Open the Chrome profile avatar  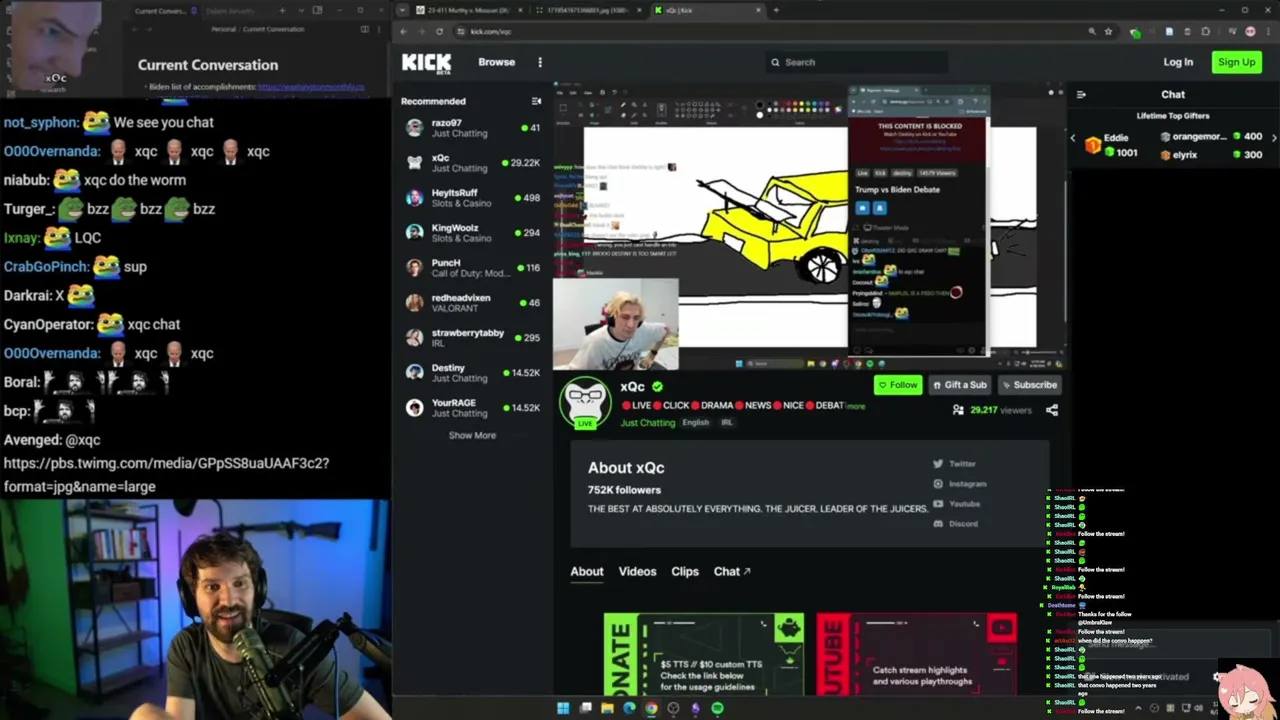tap(1250, 32)
